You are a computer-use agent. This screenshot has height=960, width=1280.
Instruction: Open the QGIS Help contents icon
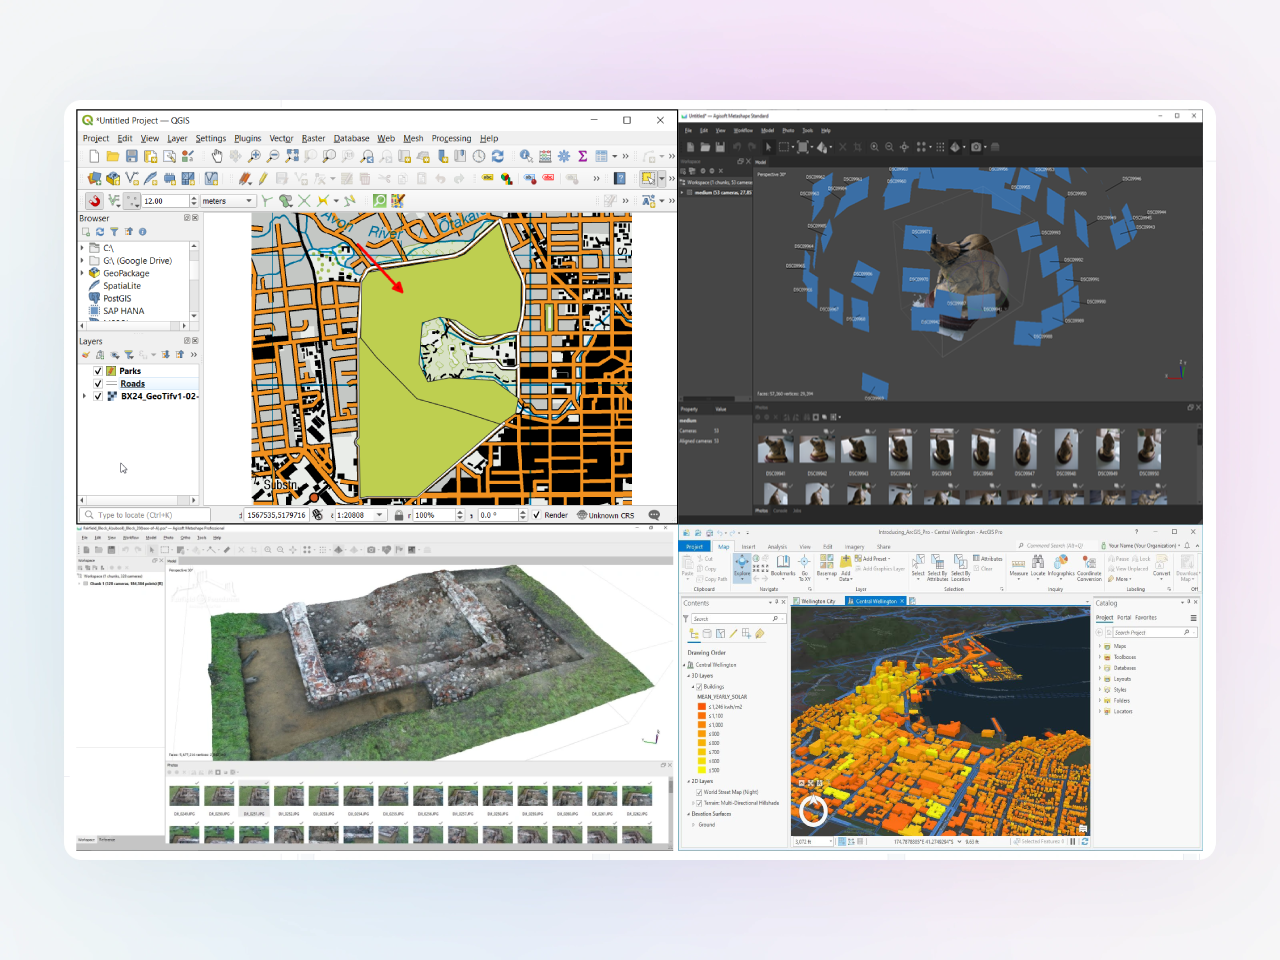click(620, 179)
